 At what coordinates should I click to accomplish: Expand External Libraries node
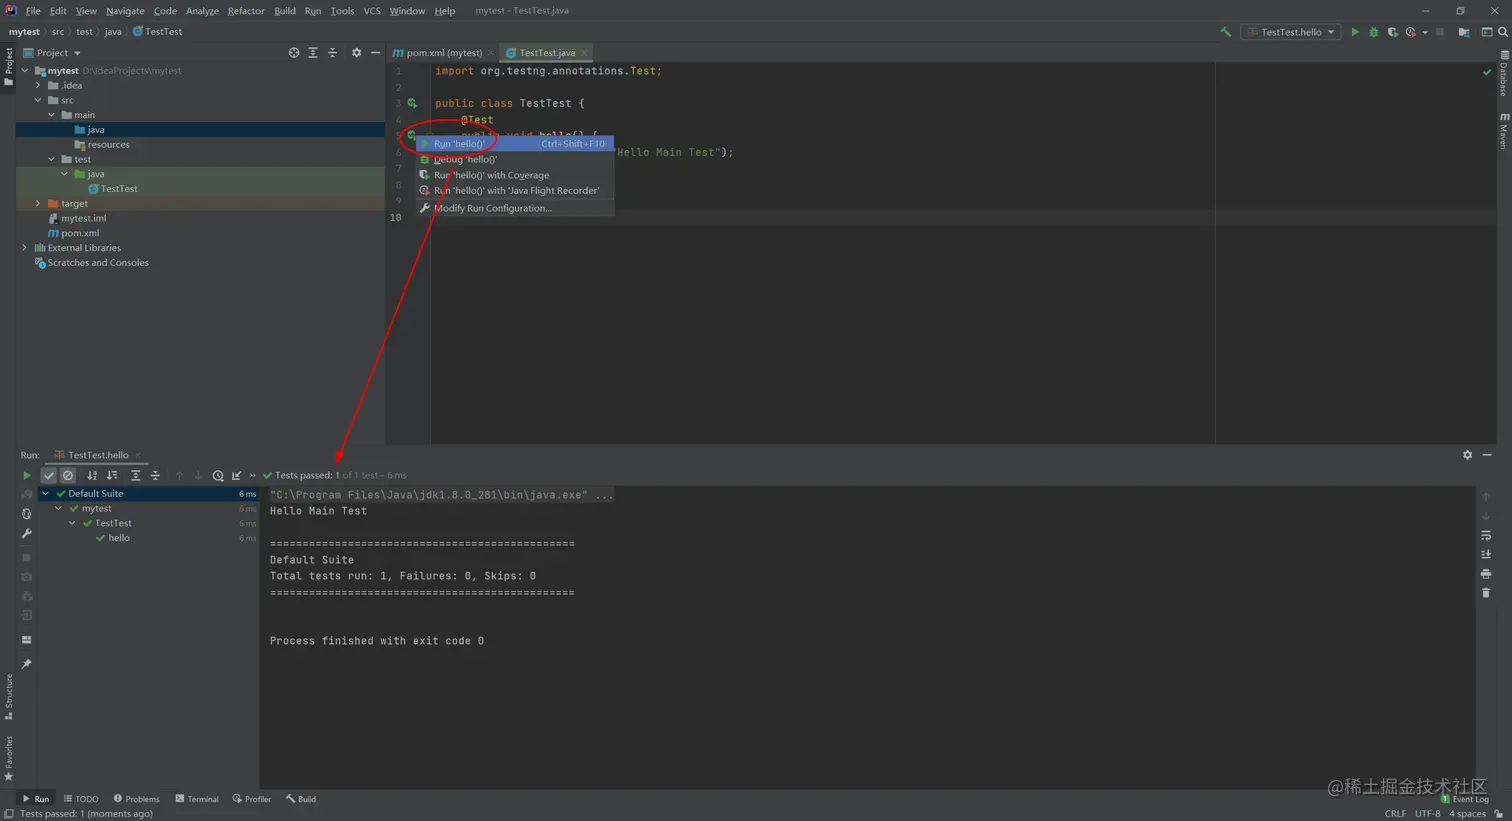pyautogui.click(x=25, y=248)
